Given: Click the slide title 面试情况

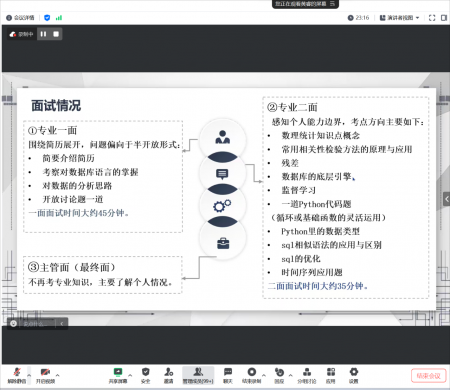Looking at the screenshot, I should 56,105.
